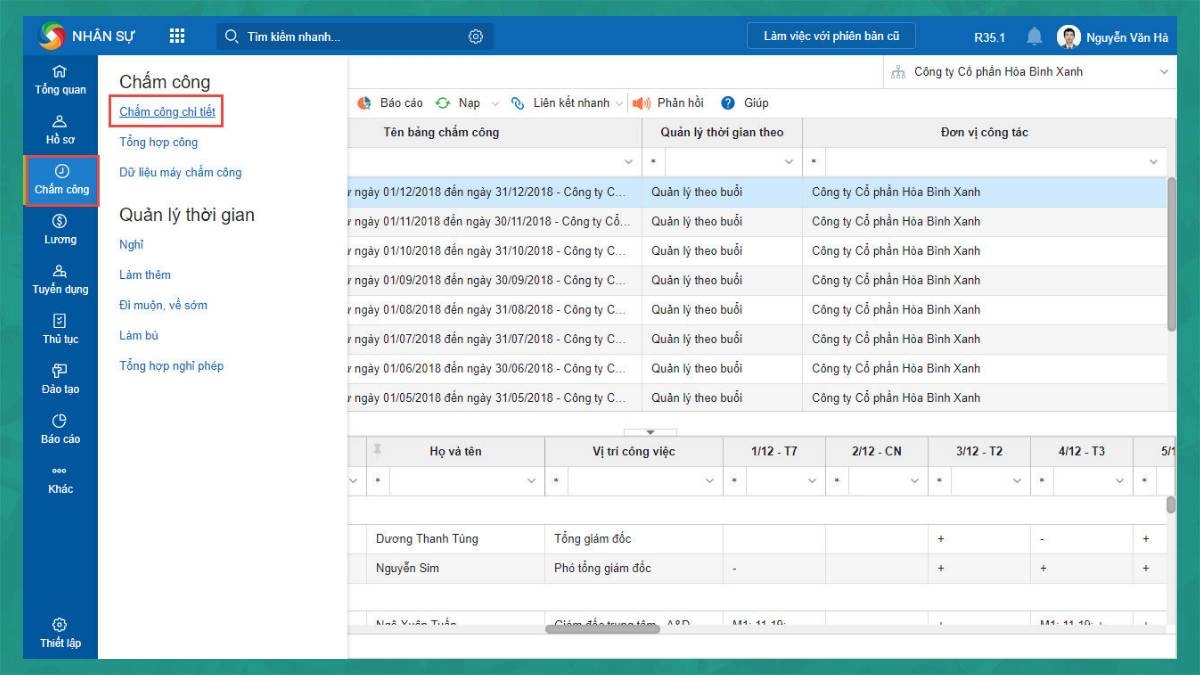
Task: Click the quick search magnifier icon
Action: (x=232, y=36)
